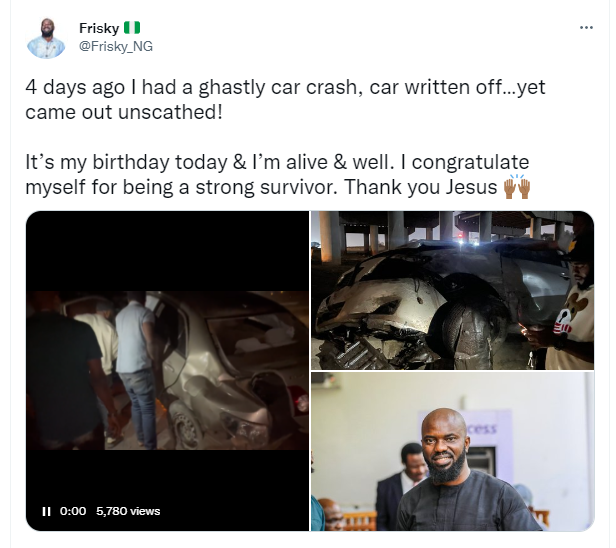The width and height of the screenshot is (616, 548).
Task: Click the 0:00 video timestamp
Action: [x=73, y=511]
